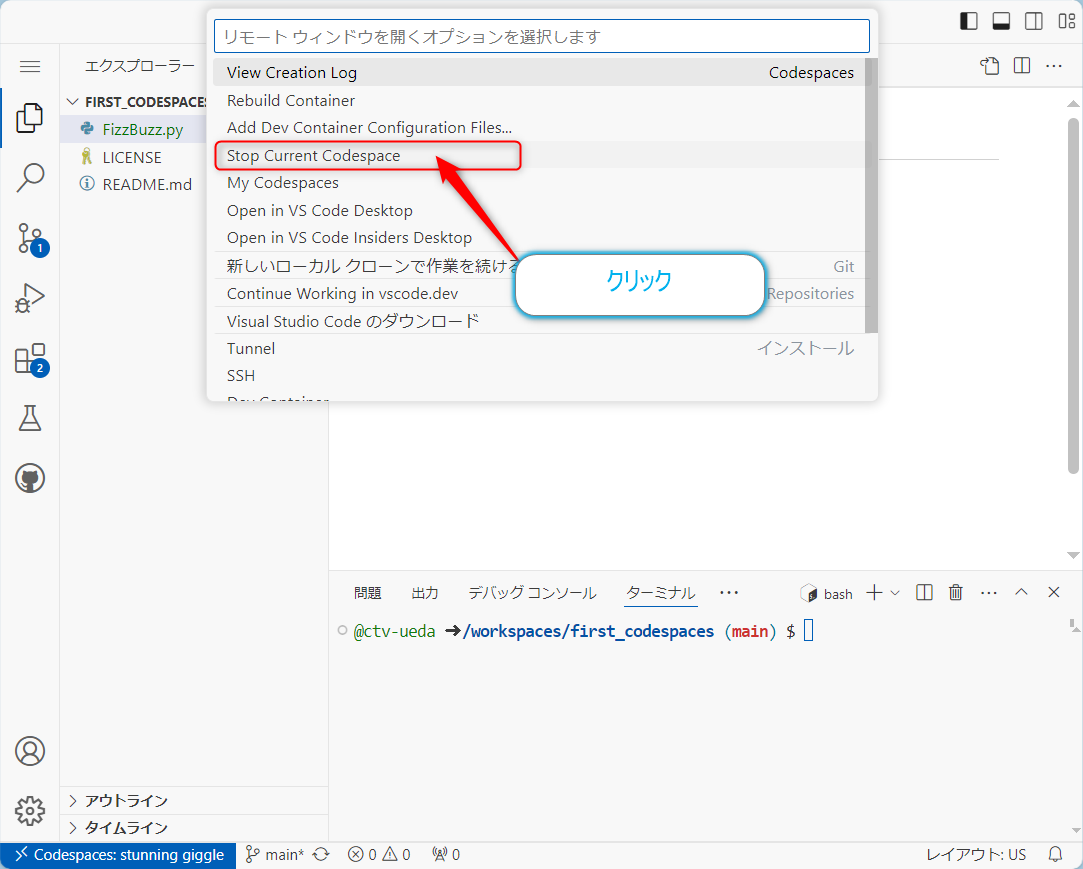Image resolution: width=1083 pixels, height=869 pixels.
Task: Focus the remote window options input
Action: (542, 36)
